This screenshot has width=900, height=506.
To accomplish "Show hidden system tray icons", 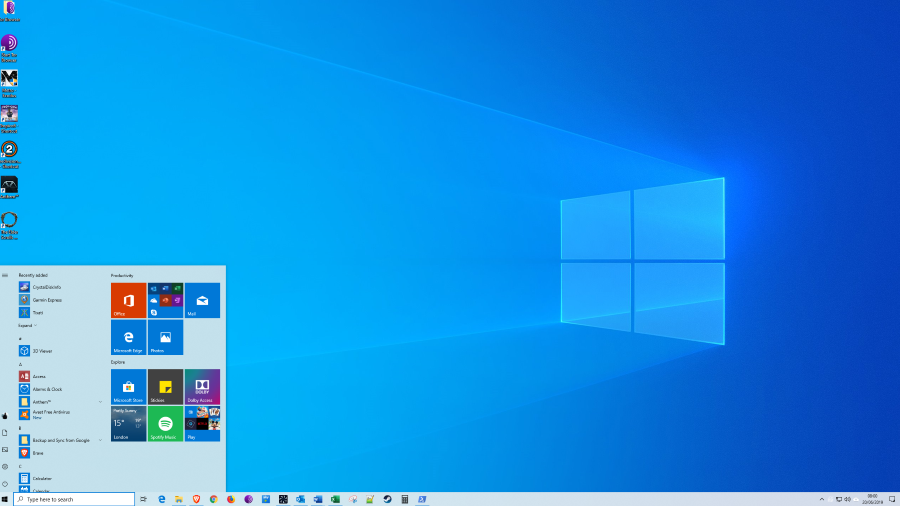I will click(821, 500).
